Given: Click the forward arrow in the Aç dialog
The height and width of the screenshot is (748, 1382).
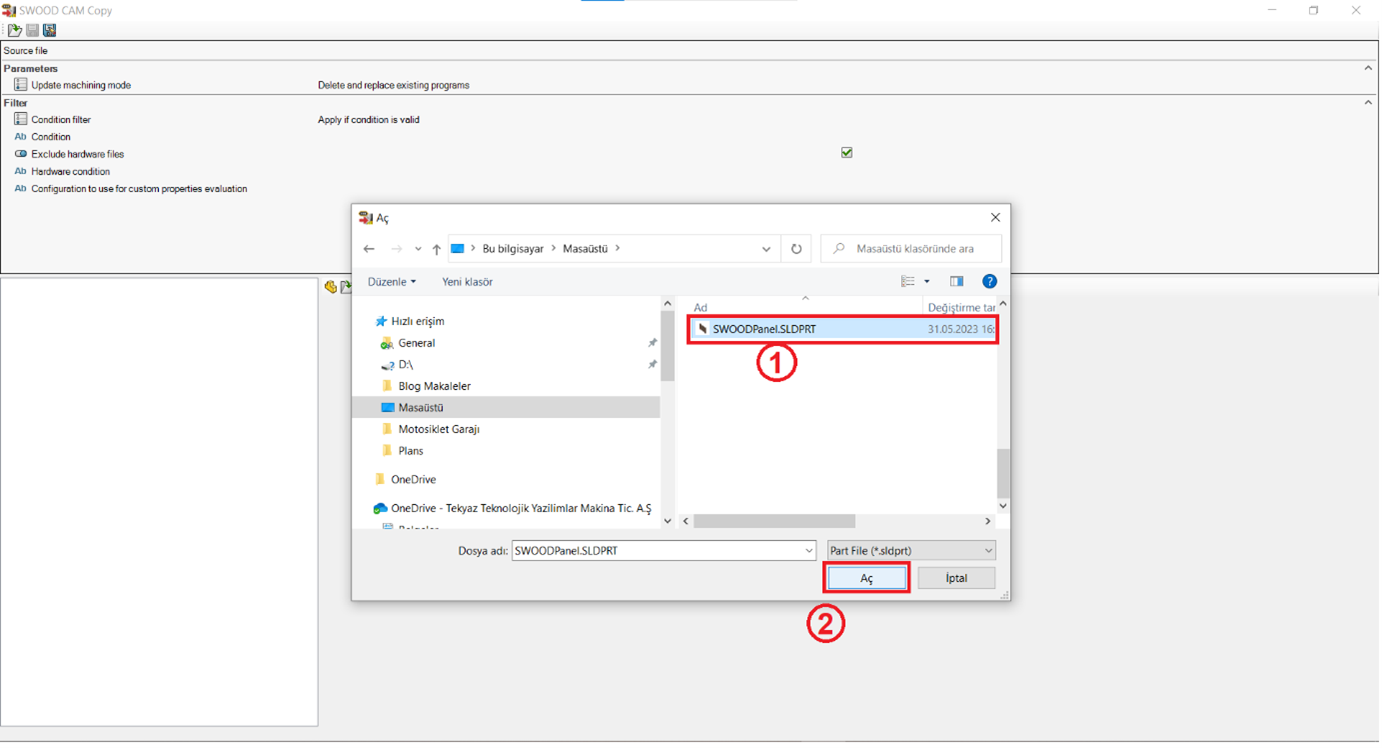Looking at the screenshot, I should coord(396,249).
